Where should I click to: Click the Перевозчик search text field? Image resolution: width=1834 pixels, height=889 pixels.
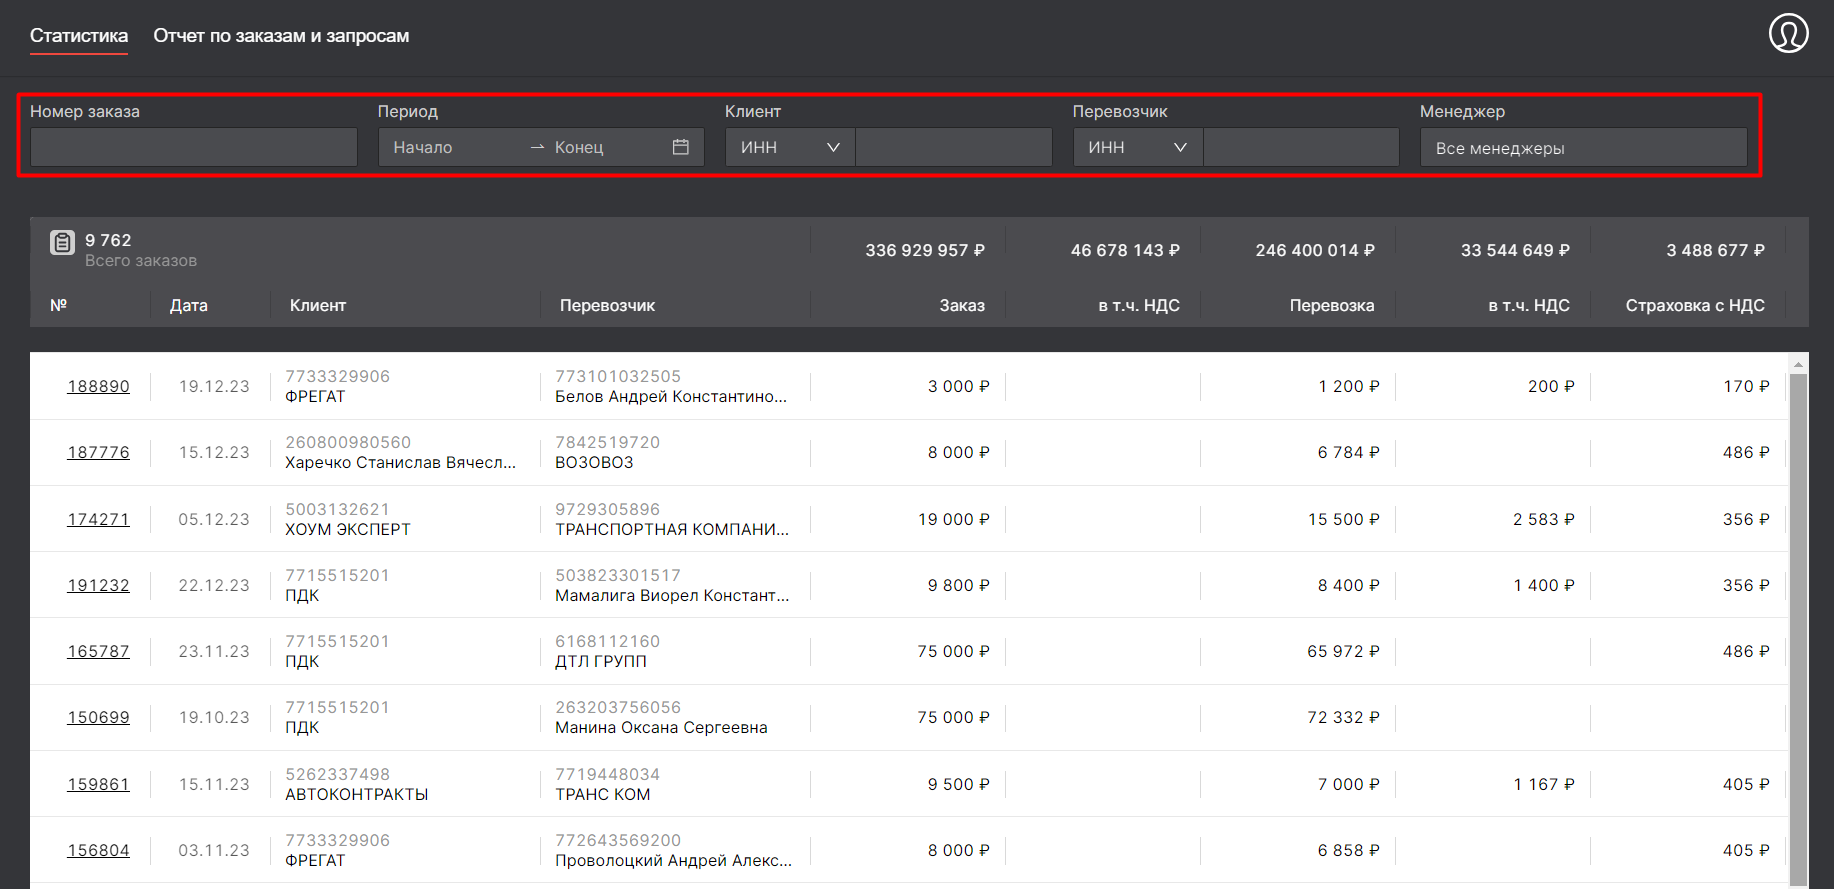pyautogui.click(x=1301, y=147)
